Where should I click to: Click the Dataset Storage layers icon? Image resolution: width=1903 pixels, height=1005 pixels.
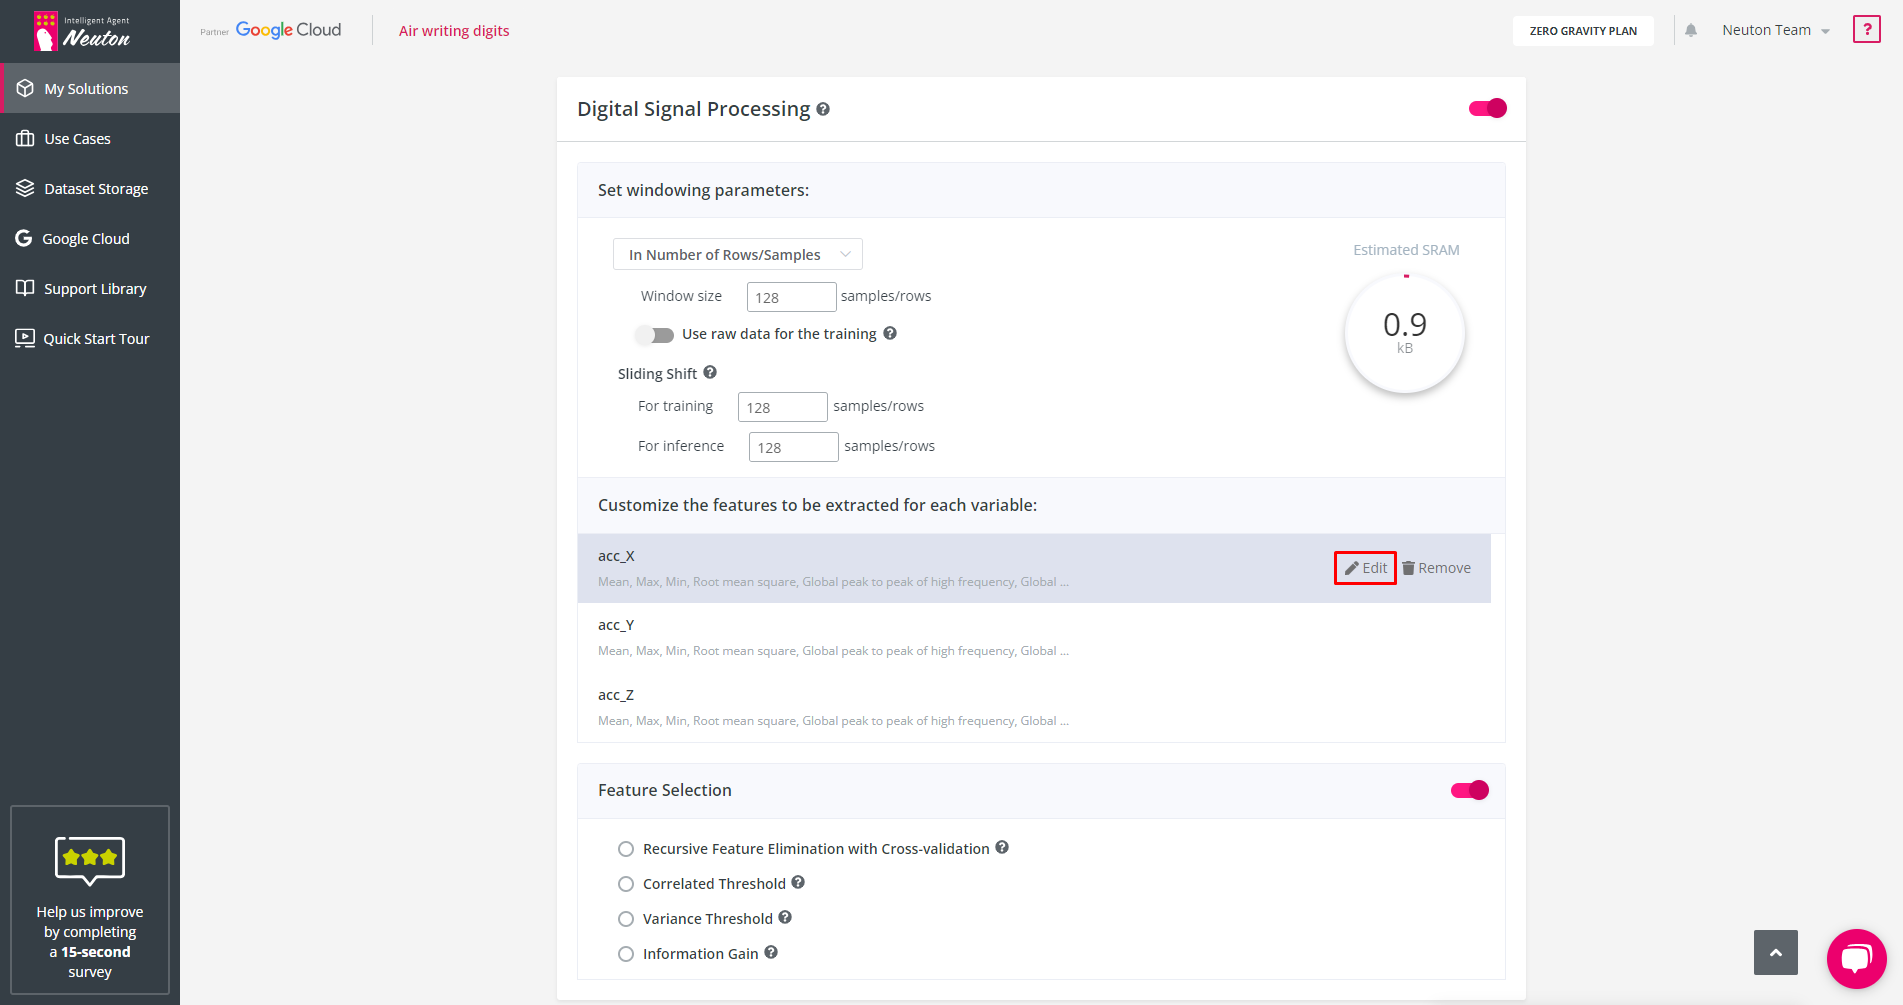coord(25,188)
